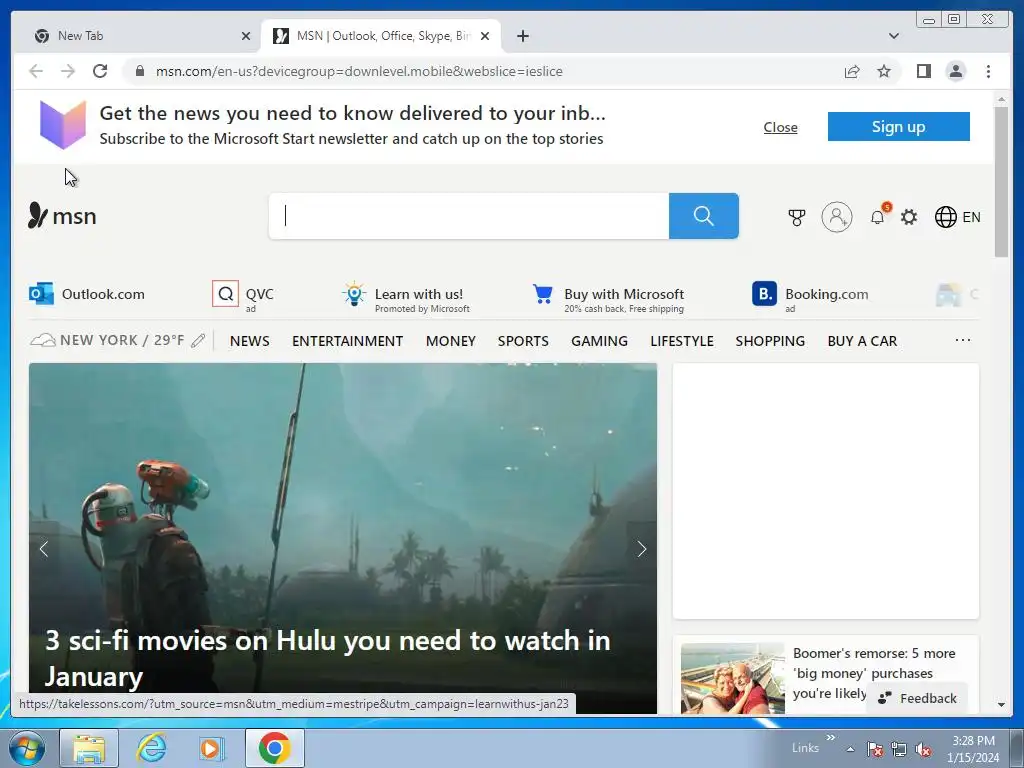
Task: Launch Internet Explorer from the taskbar
Action: pos(152,748)
